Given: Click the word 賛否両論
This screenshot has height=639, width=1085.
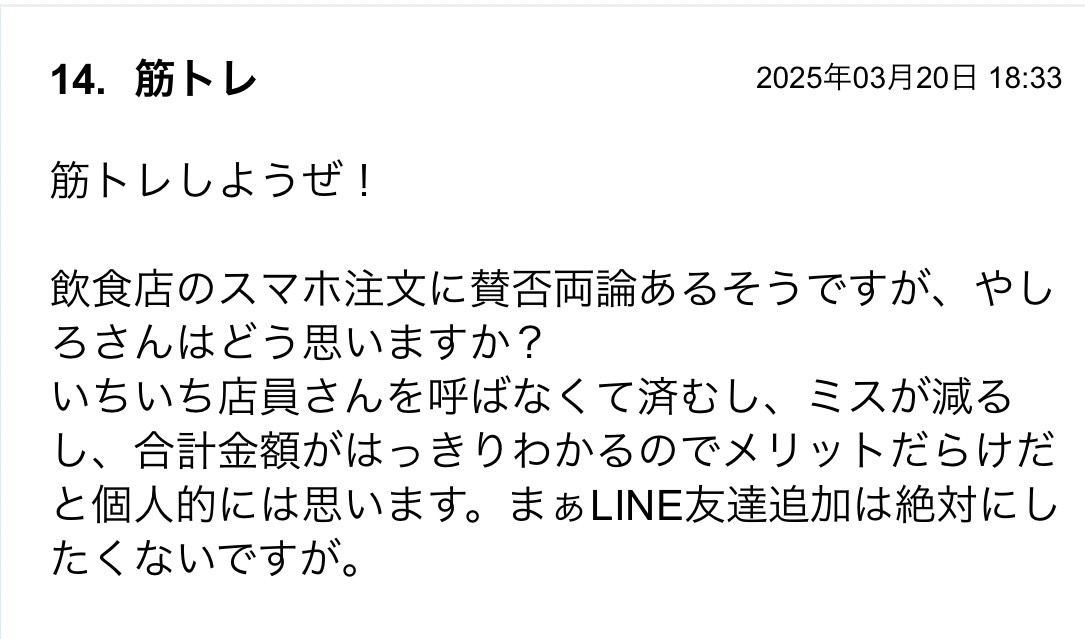Looking at the screenshot, I should click(552, 289).
